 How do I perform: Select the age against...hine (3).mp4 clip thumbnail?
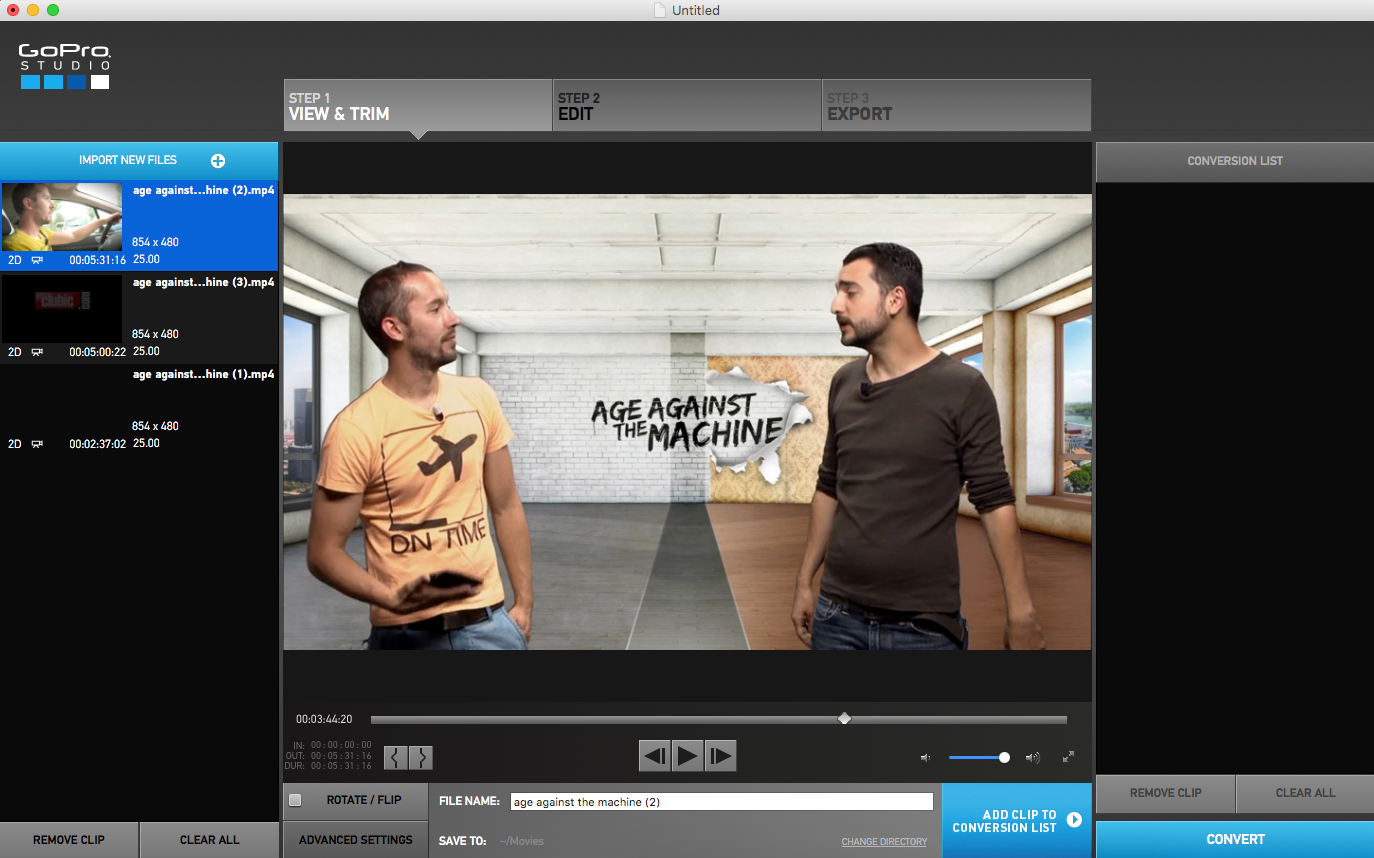62,309
